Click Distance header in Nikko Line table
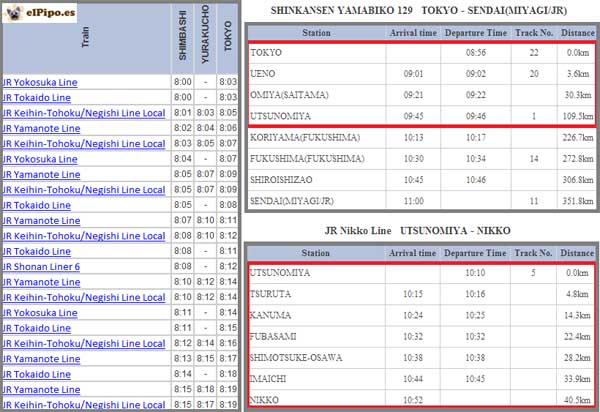This screenshot has height=412, width=600. click(x=577, y=253)
